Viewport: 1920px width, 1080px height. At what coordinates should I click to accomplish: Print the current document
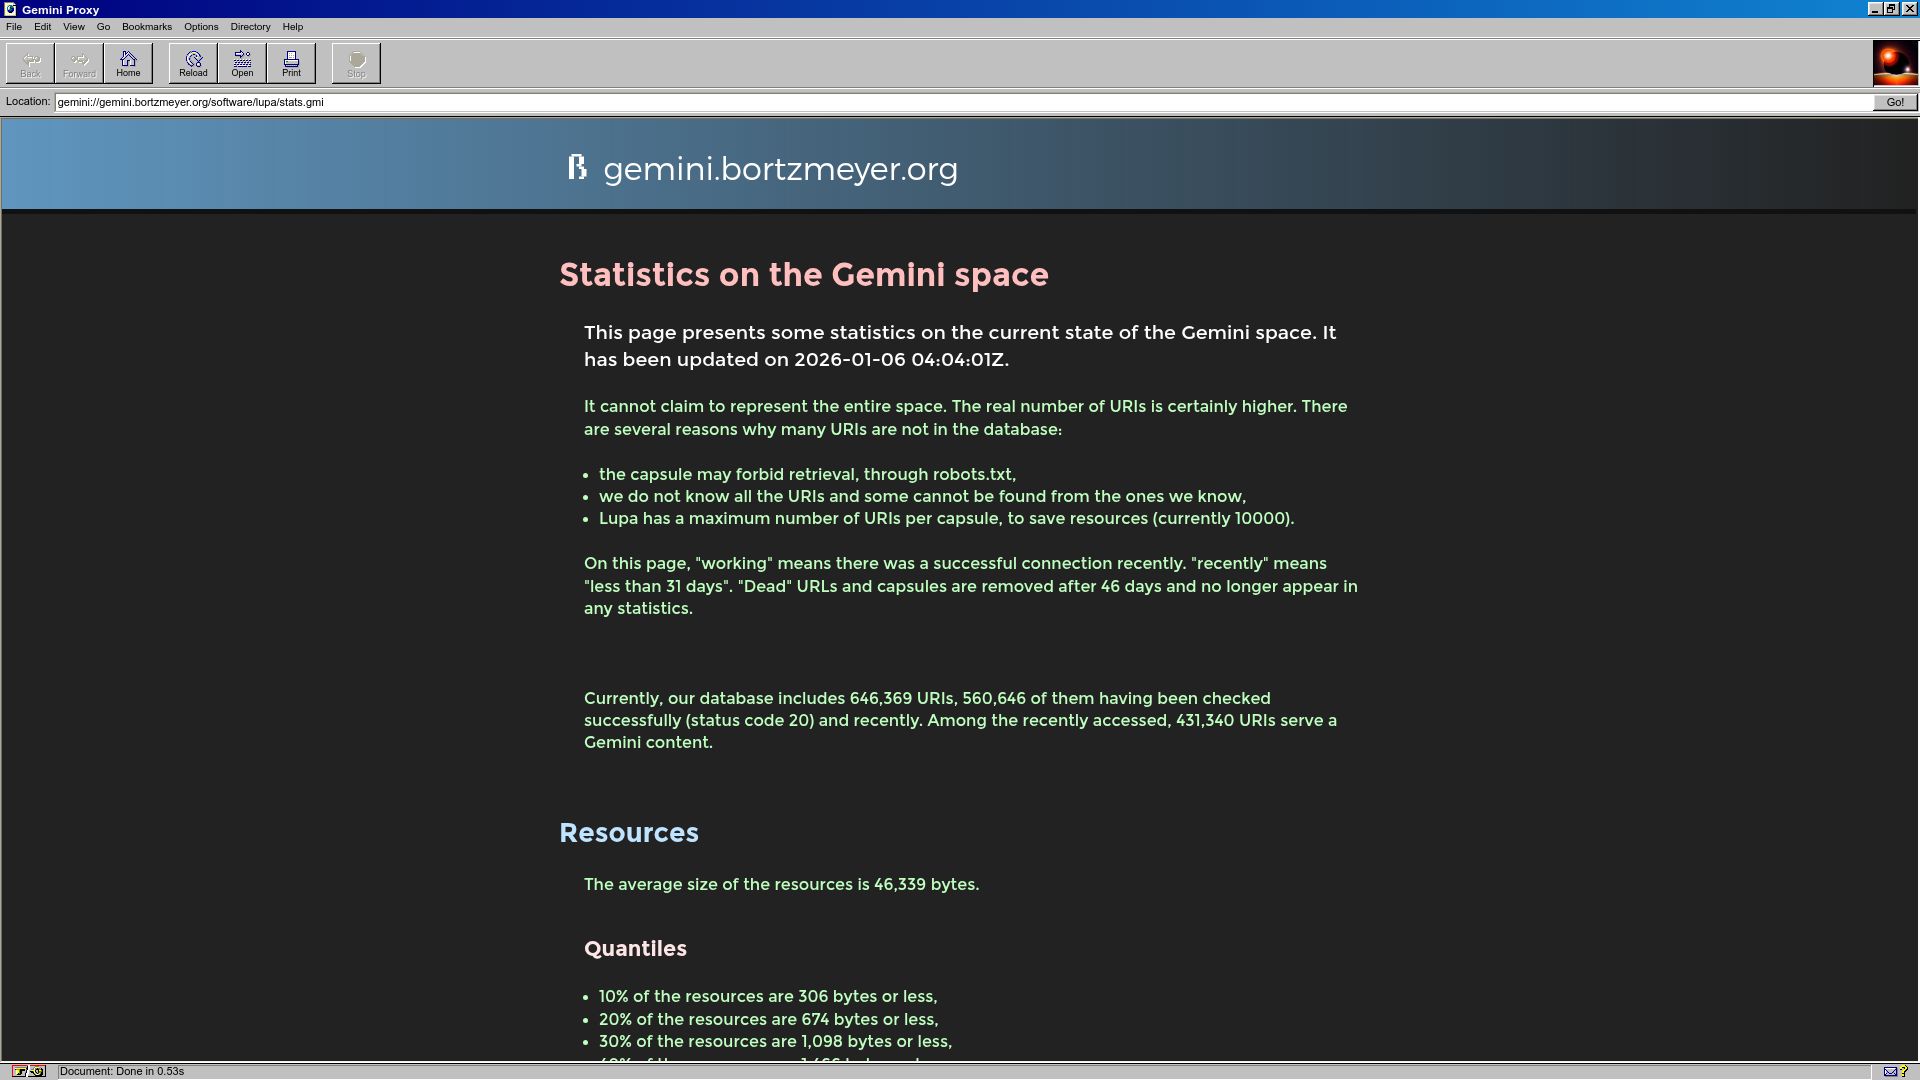tap(291, 63)
